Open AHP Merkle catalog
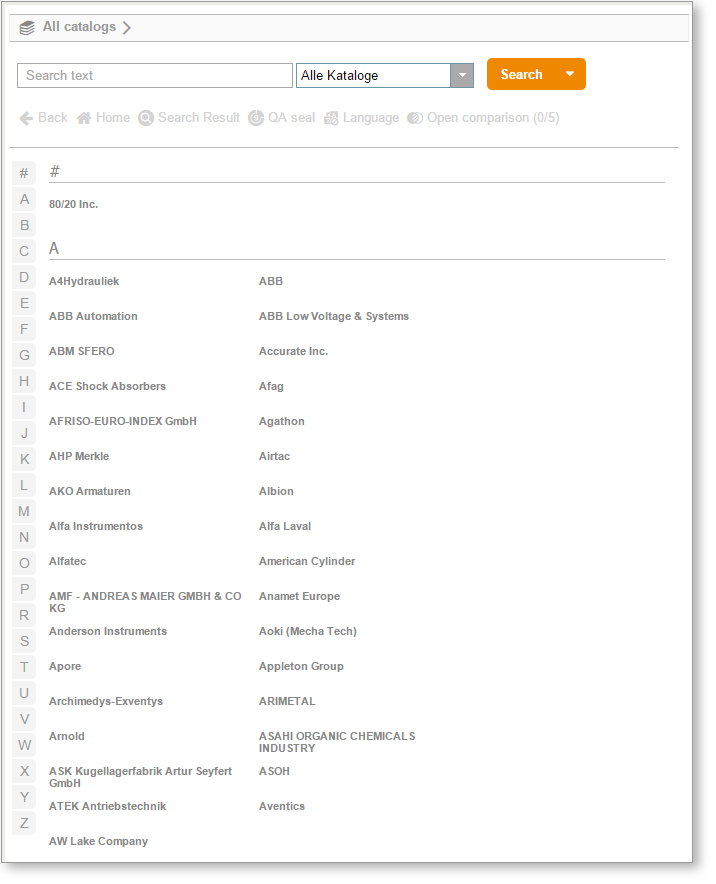The image size is (716, 884). (79, 456)
